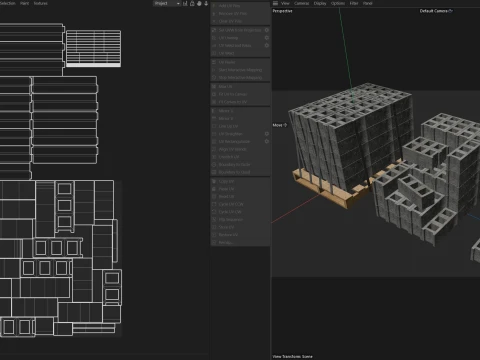Click the Mirror U icon
Image resolution: width=480 pixels, height=360 pixels.
click(x=214, y=111)
